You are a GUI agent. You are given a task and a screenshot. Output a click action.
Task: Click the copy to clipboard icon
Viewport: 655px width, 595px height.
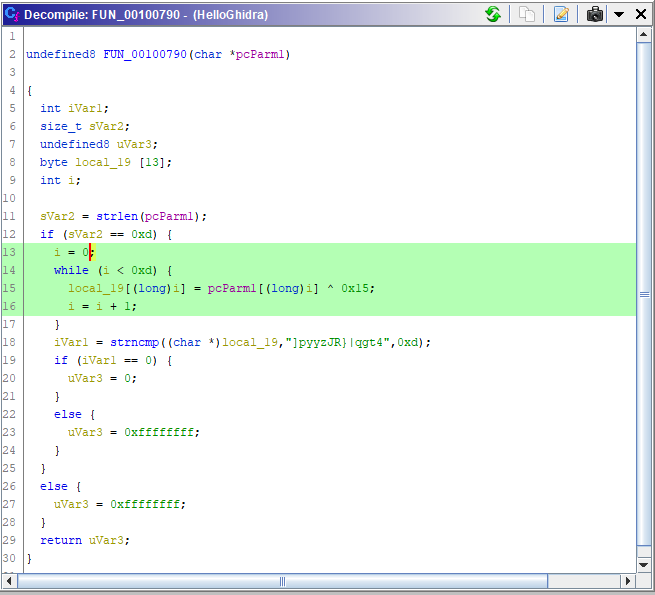pos(526,14)
